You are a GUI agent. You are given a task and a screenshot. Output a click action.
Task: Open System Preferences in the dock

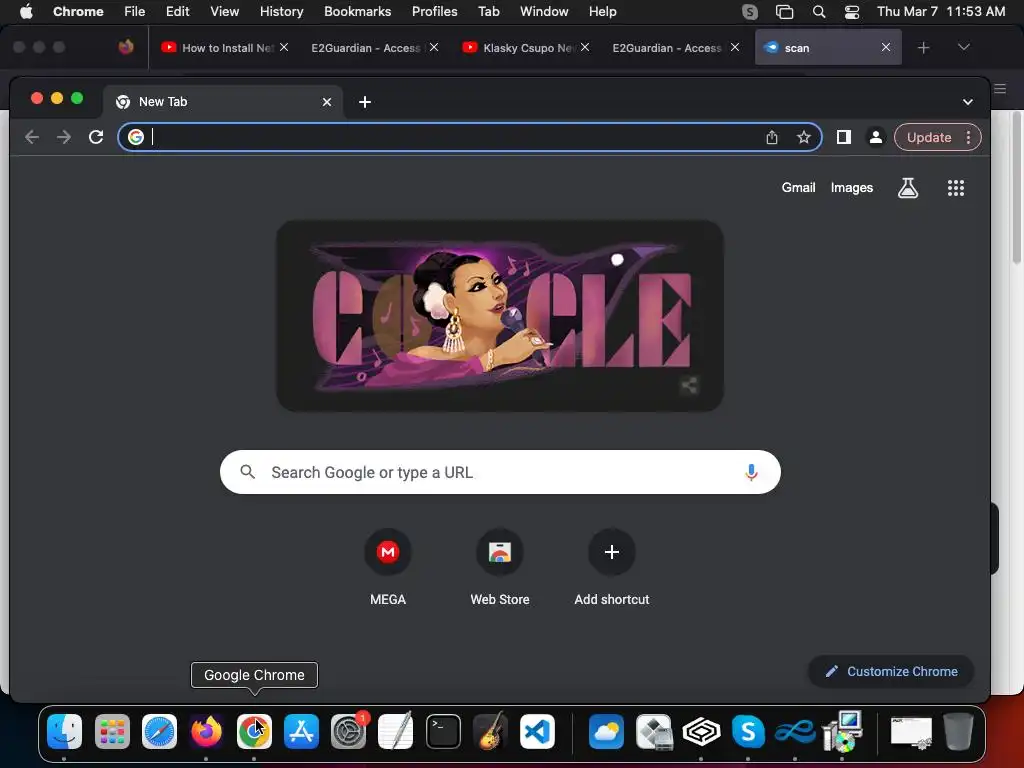point(349,731)
